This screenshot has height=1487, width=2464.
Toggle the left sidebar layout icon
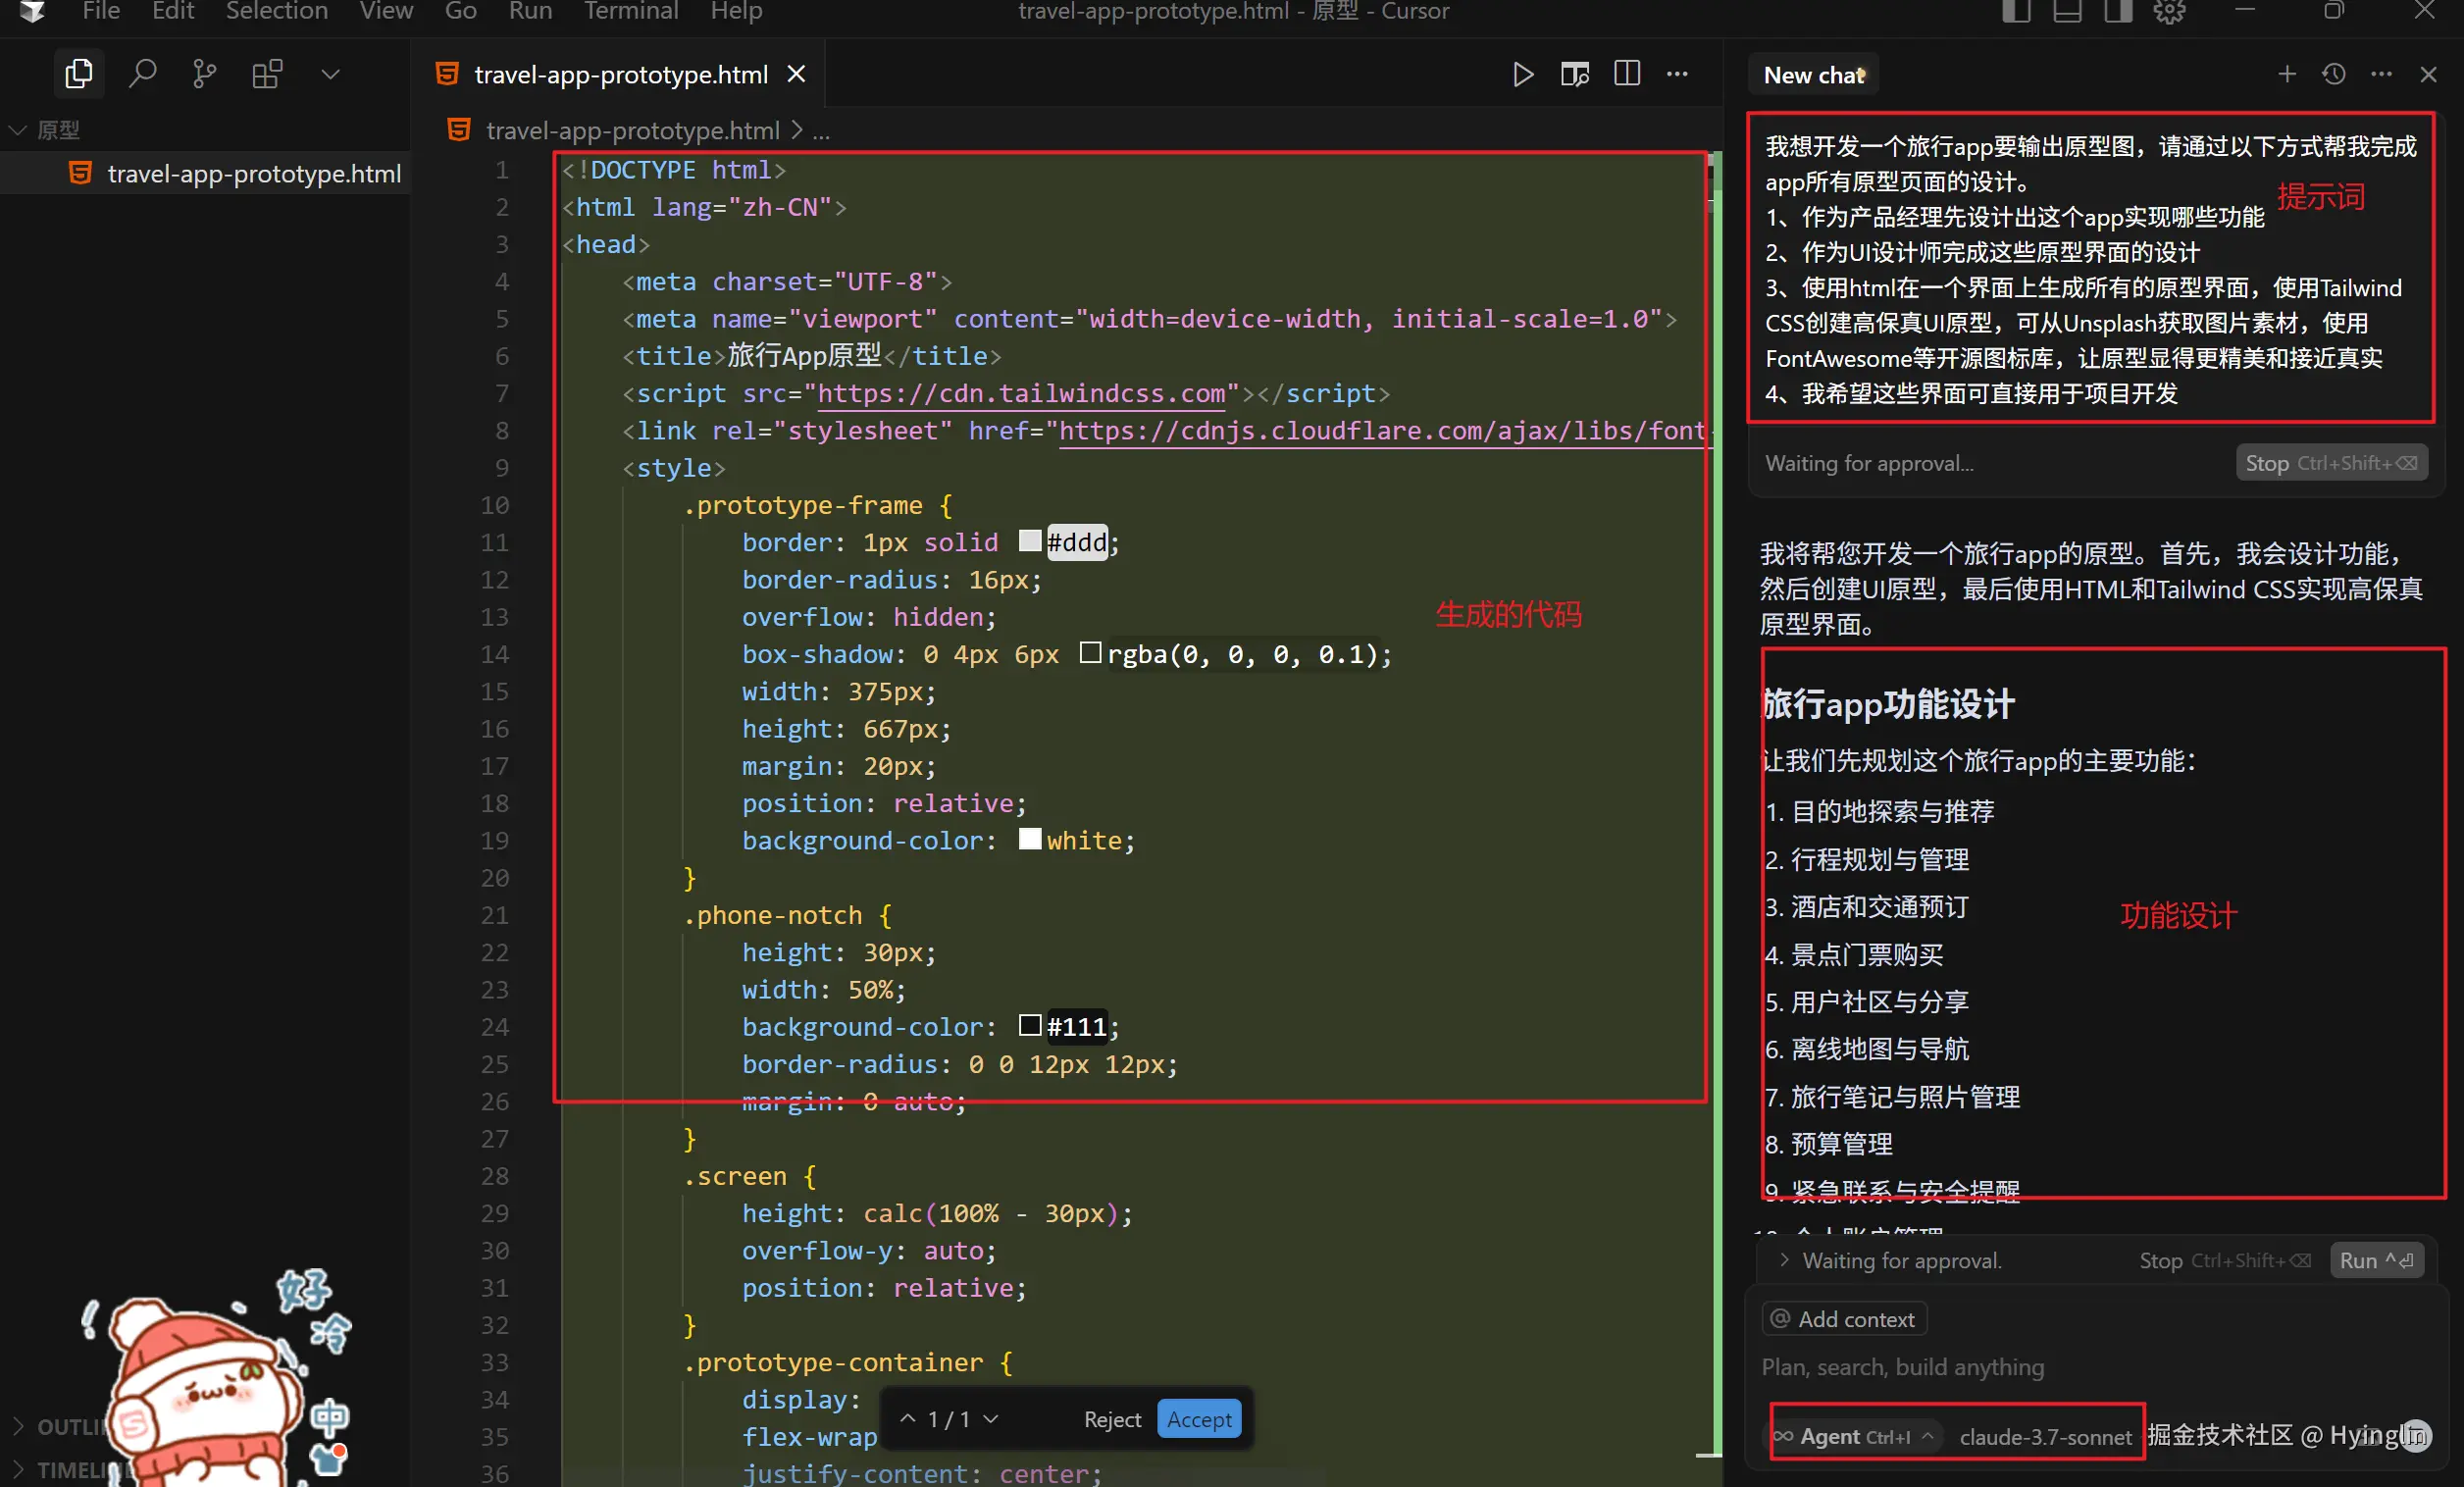(x=2016, y=12)
